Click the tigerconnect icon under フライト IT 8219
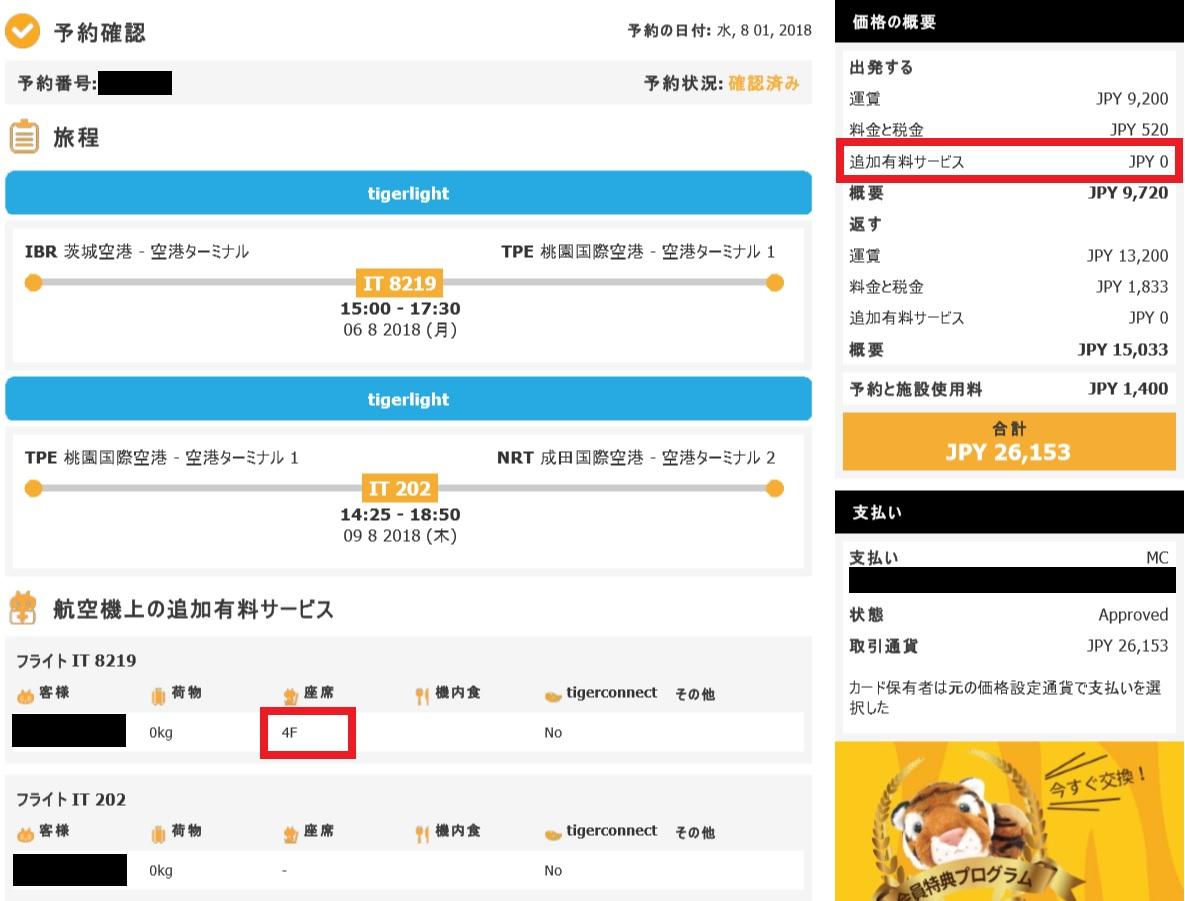Image resolution: width=1185 pixels, height=901 pixels. (x=553, y=694)
